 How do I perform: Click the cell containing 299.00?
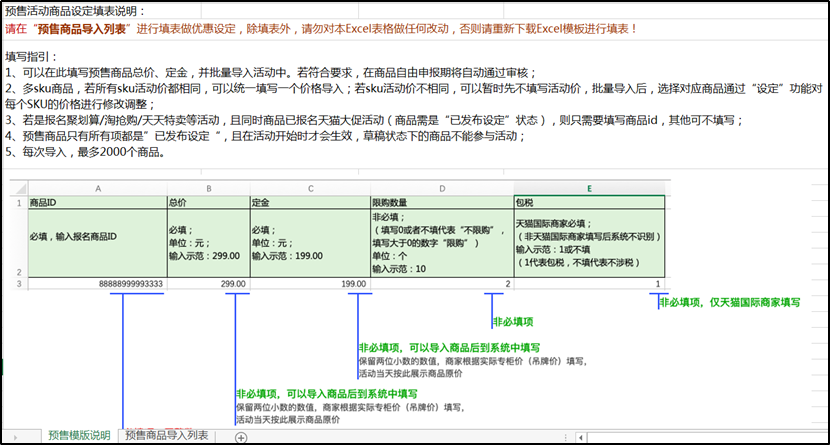(207, 285)
